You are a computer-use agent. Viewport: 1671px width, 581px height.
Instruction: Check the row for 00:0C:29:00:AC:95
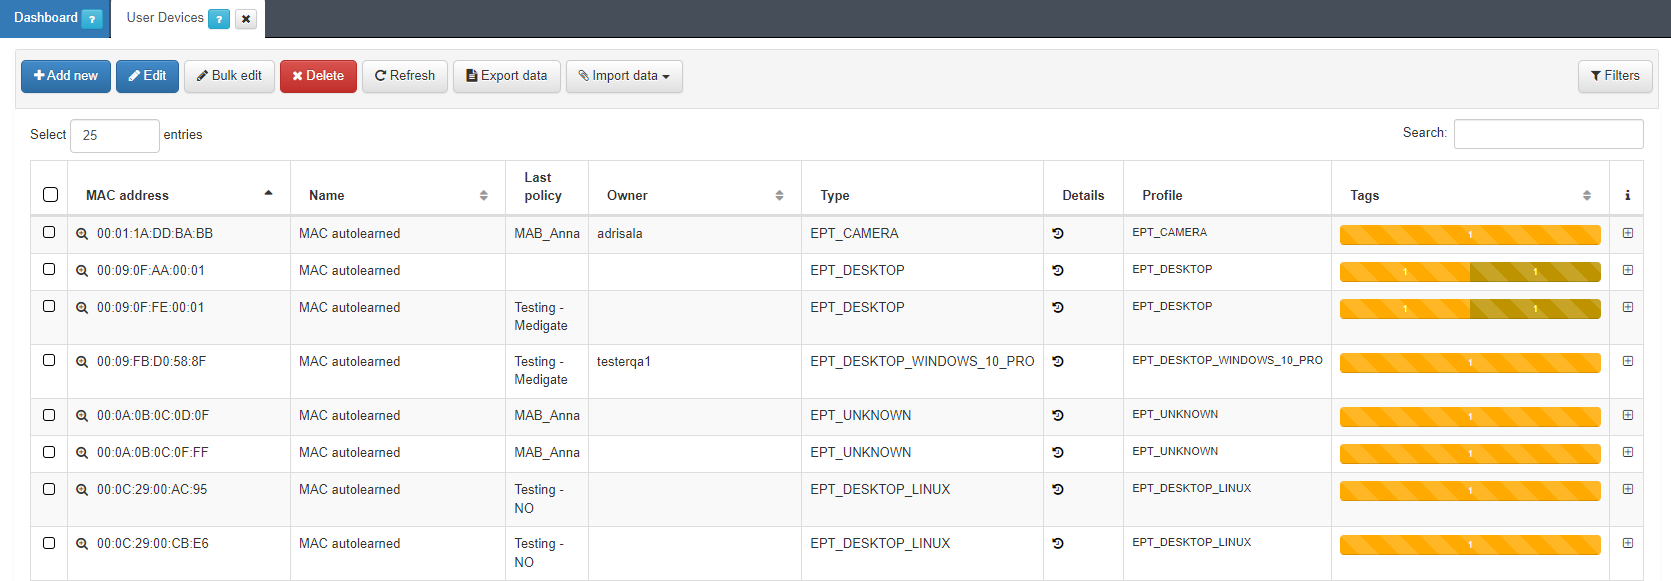point(49,488)
